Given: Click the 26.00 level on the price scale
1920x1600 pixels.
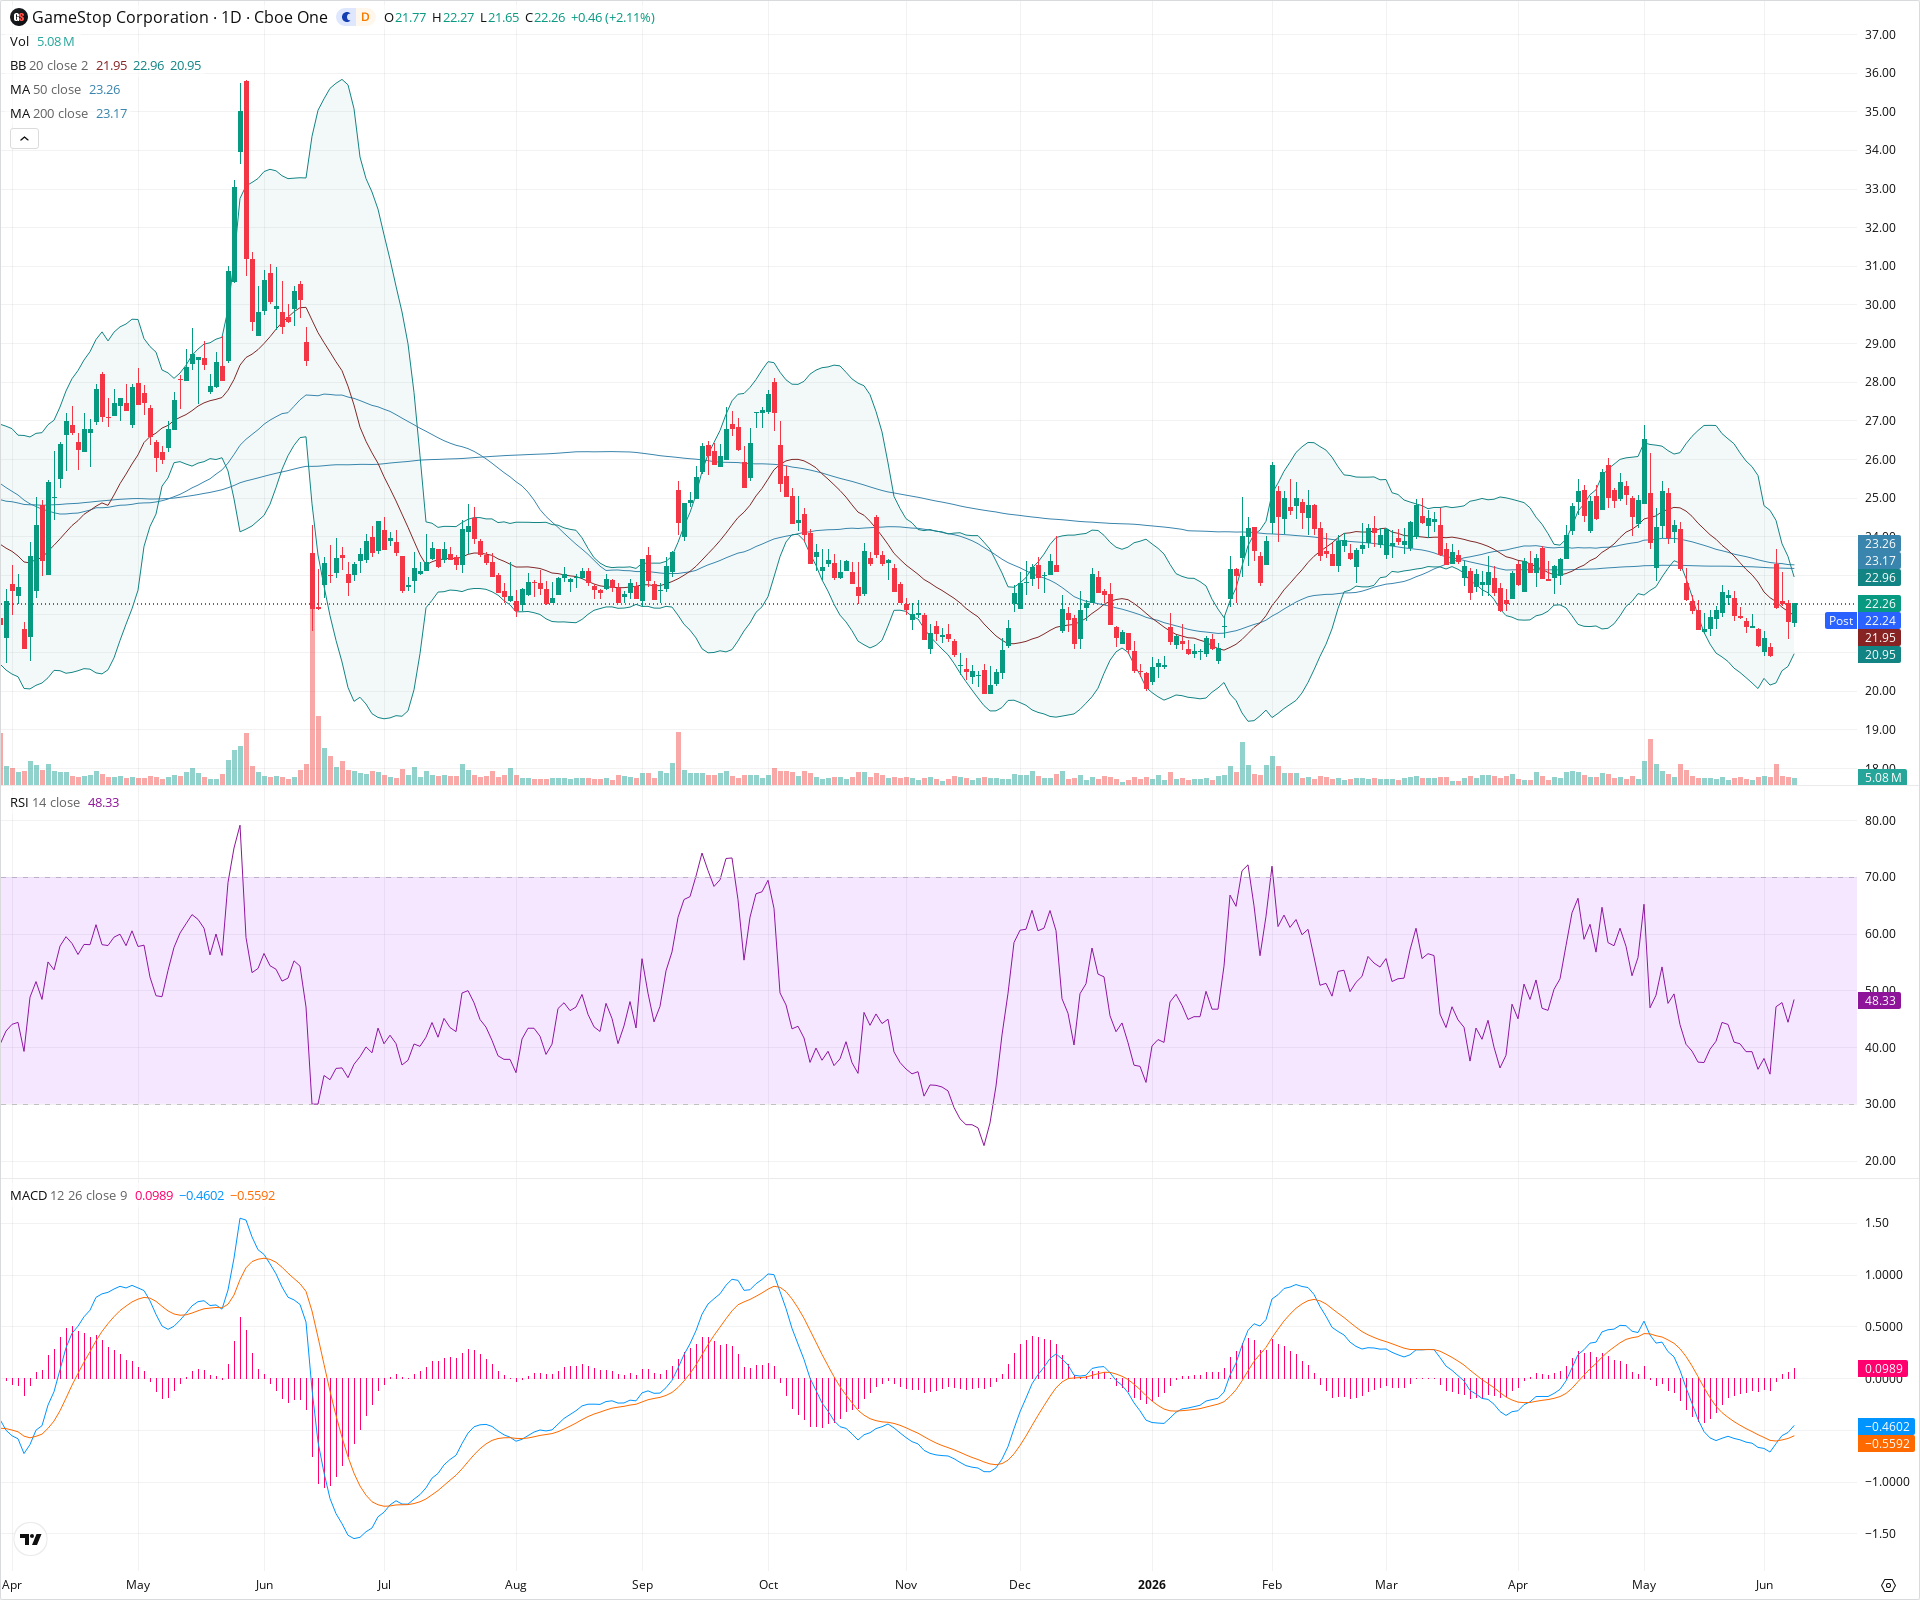Looking at the screenshot, I should coord(1880,460).
